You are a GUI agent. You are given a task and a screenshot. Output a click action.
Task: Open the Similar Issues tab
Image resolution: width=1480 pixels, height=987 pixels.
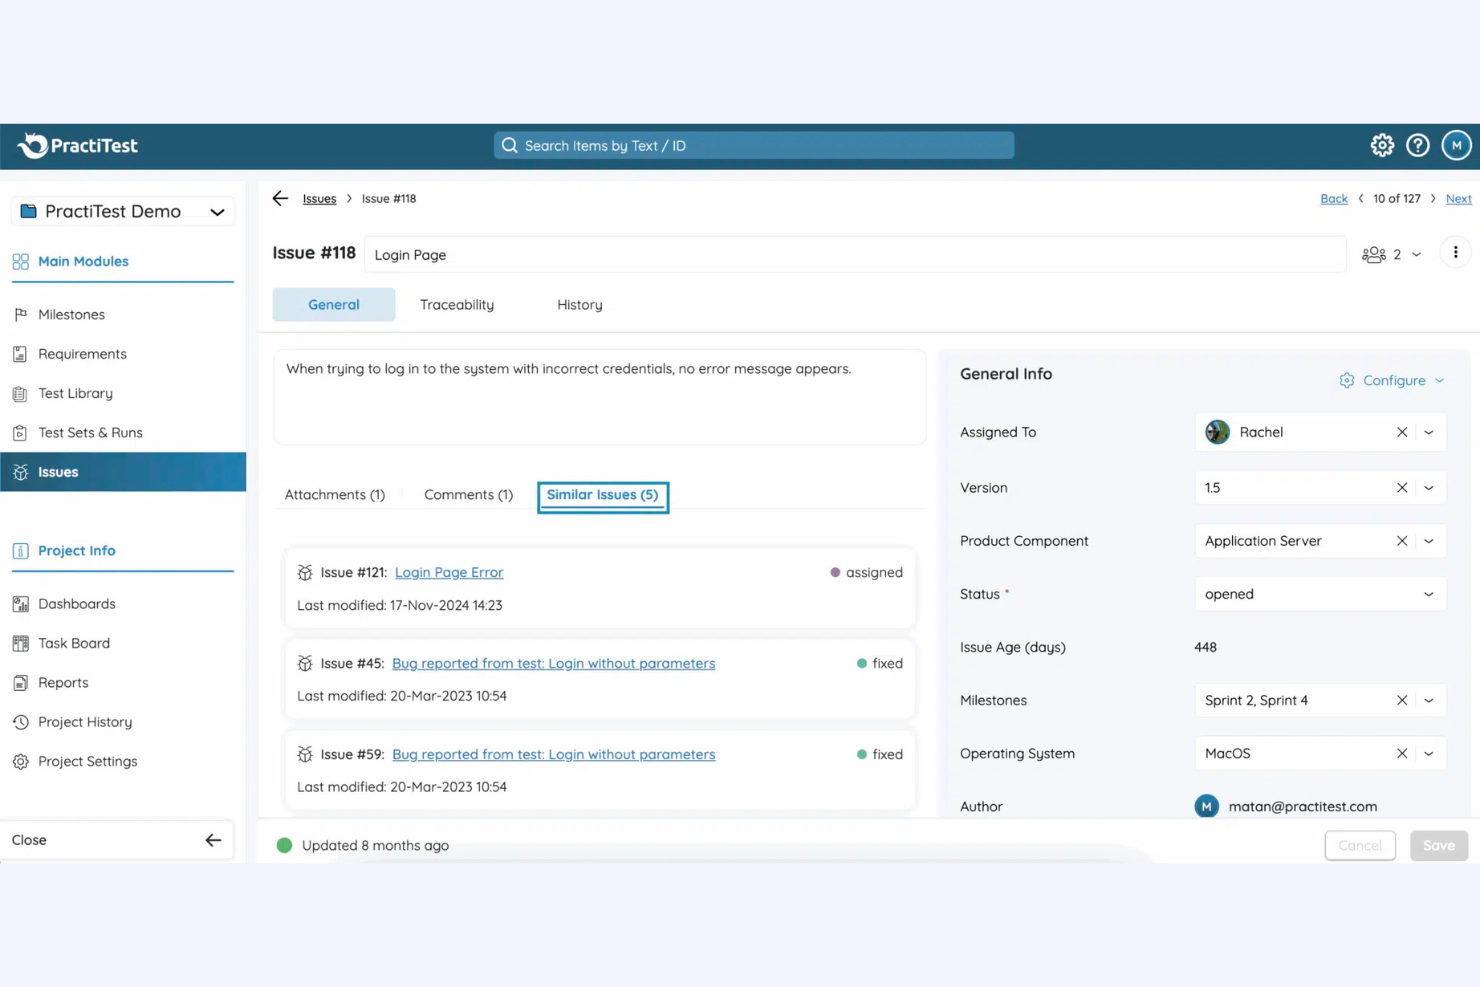tap(602, 495)
